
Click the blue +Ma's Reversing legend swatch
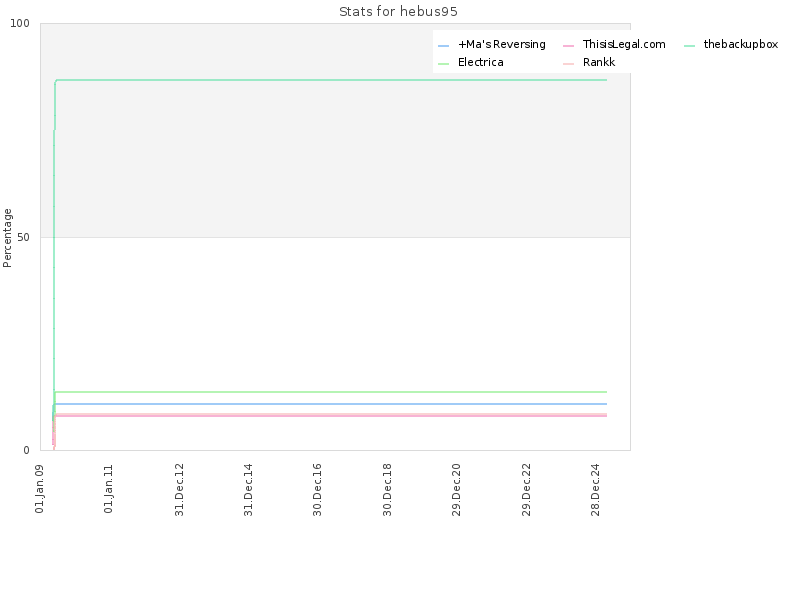pos(443,46)
